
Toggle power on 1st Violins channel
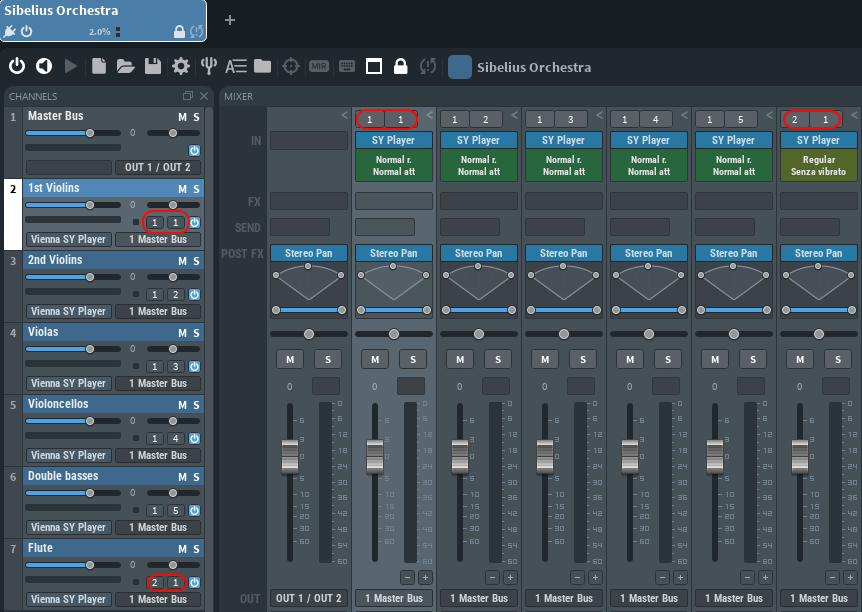pos(195,222)
